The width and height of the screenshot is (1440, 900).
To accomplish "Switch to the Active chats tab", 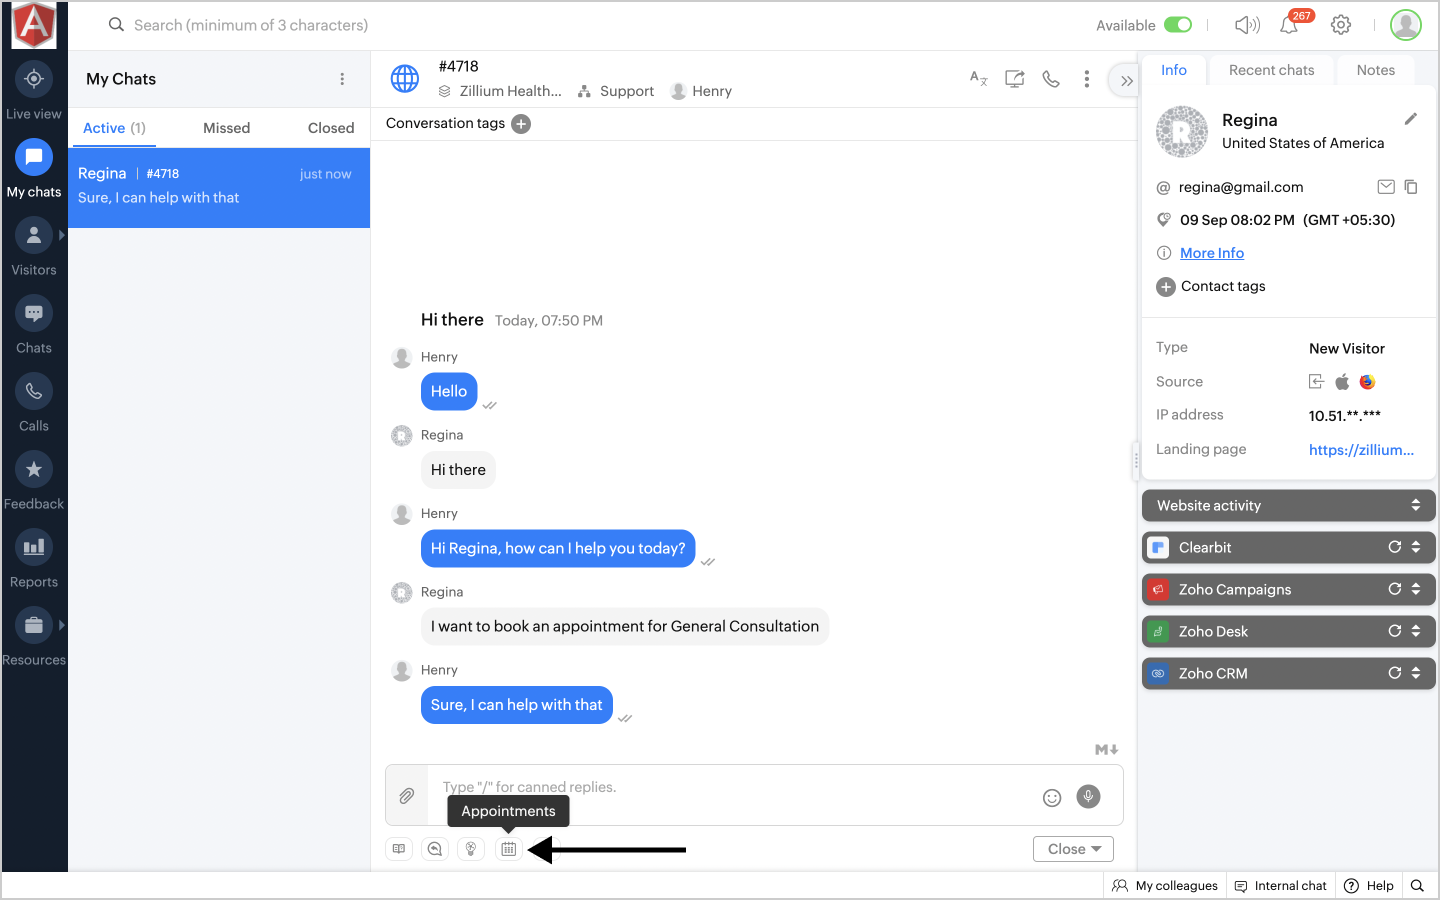I will point(114,128).
